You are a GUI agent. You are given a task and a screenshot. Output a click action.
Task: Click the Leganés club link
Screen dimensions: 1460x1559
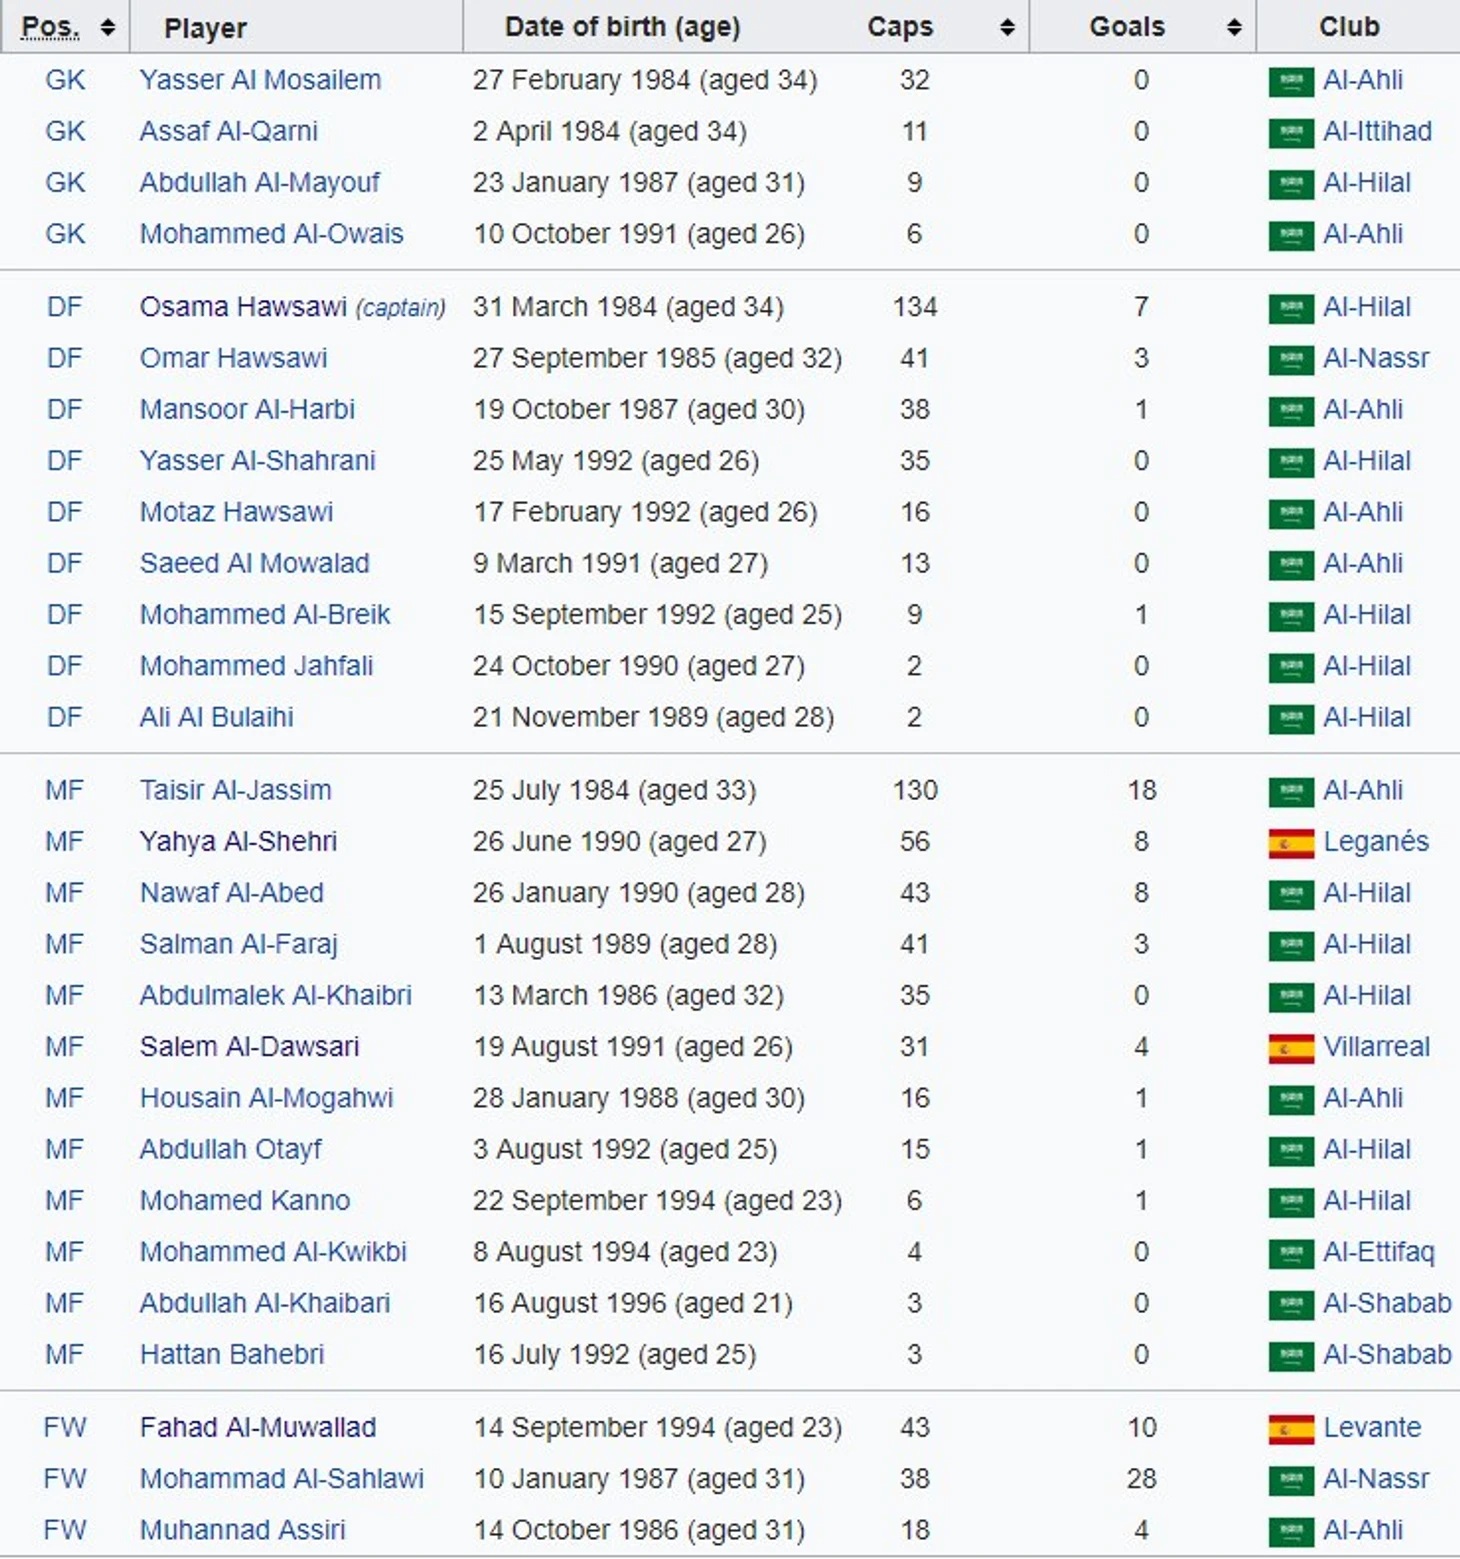pyautogui.click(x=1375, y=841)
